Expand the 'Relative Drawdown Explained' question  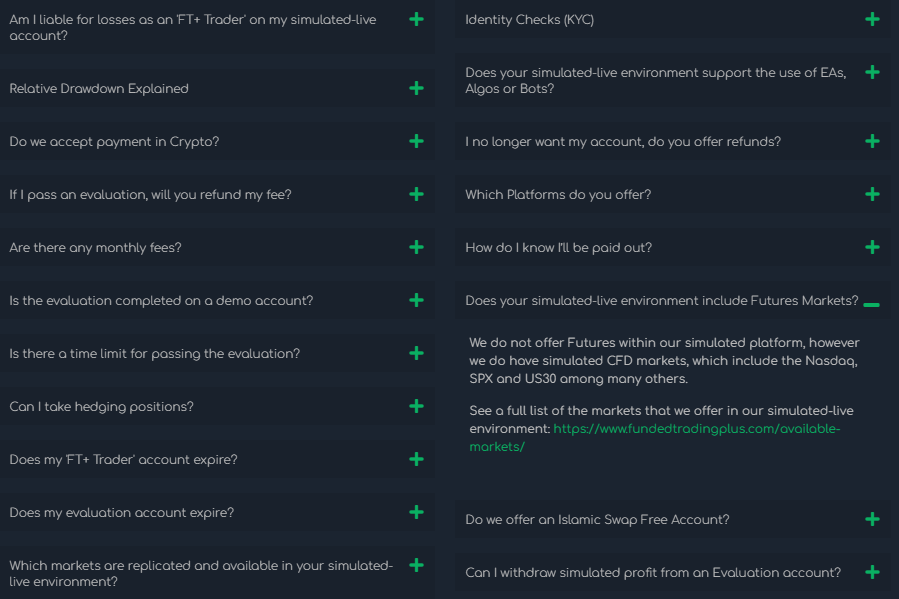coord(416,88)
